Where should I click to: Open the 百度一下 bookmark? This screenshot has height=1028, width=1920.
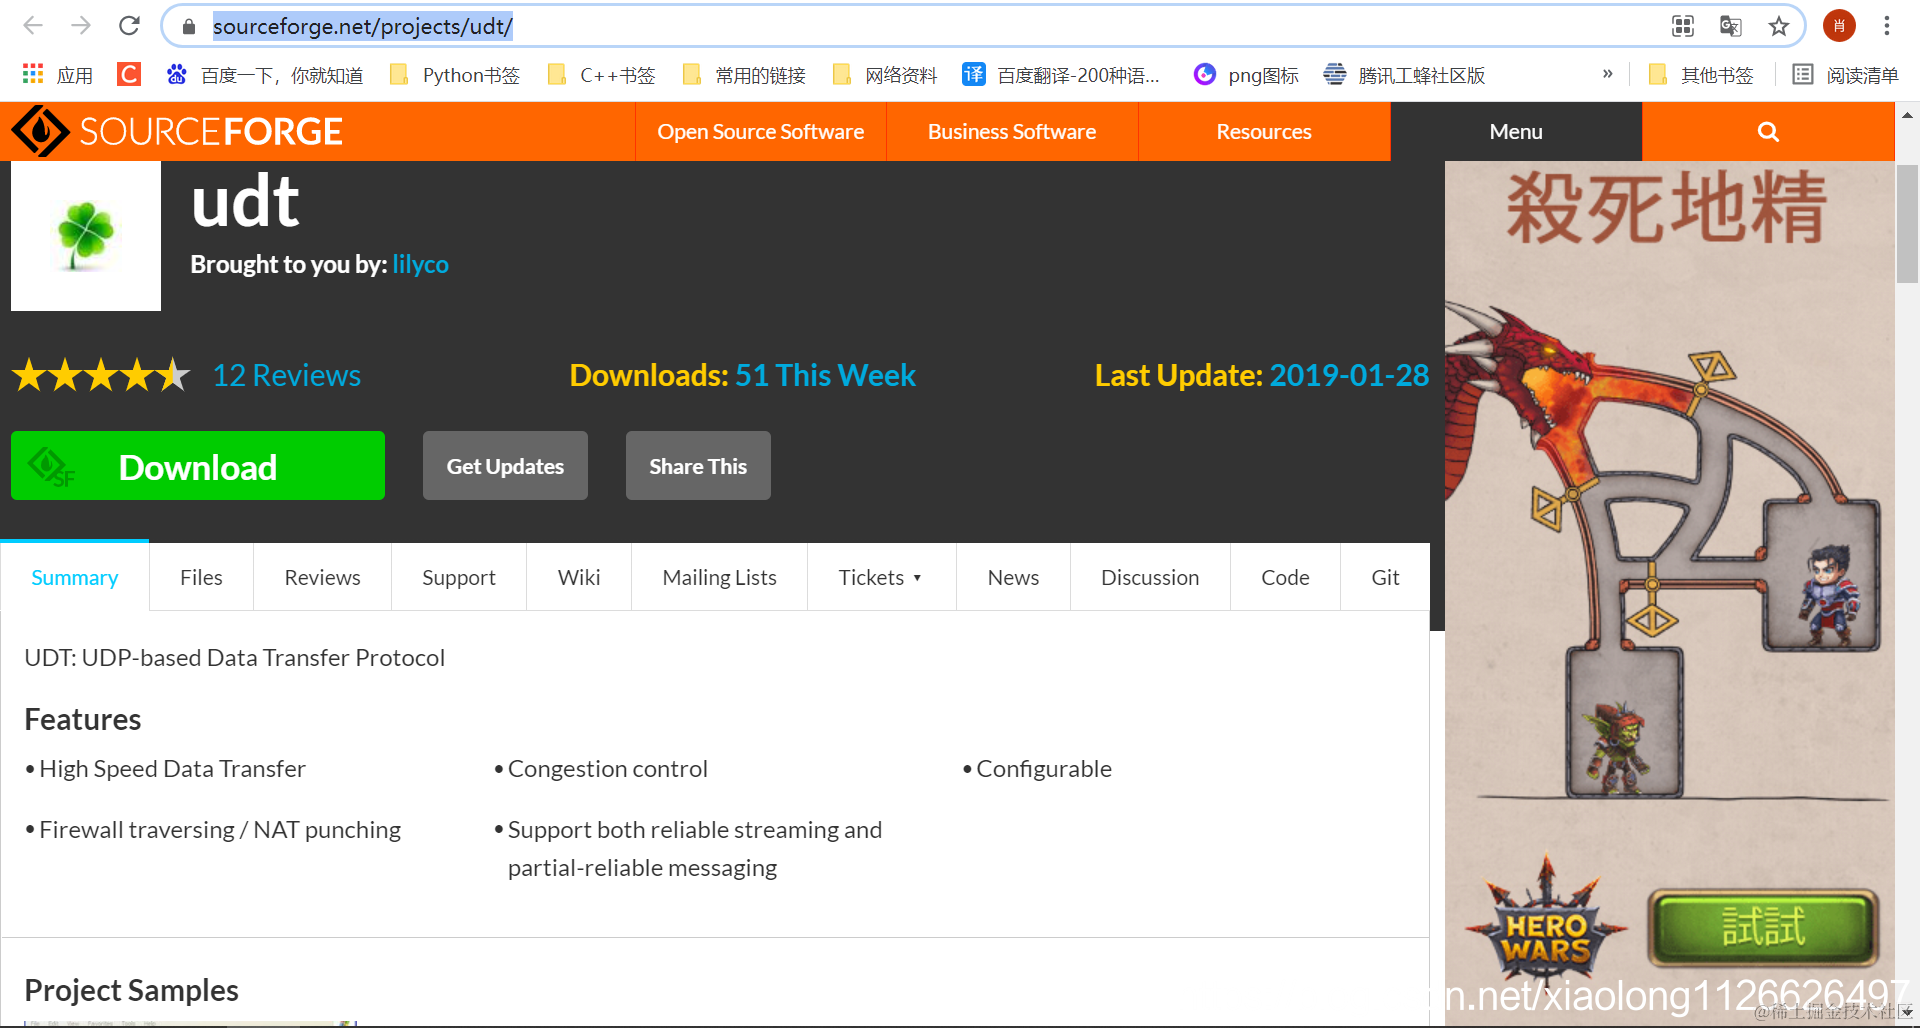265,75
